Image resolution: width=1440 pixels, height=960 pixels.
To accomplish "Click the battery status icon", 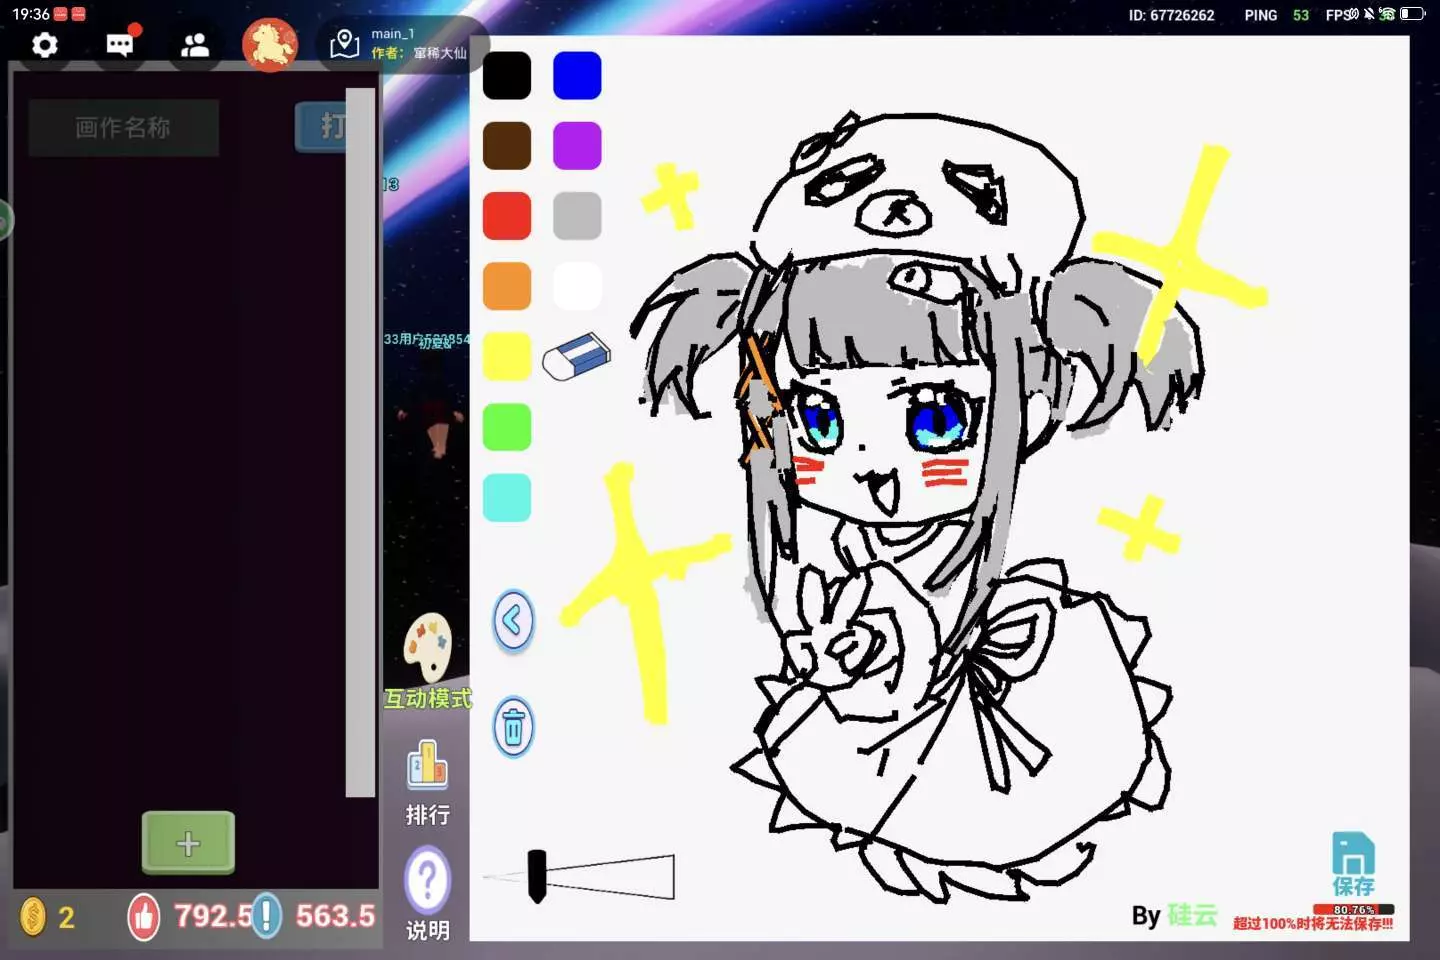I will coord(1412,14).
